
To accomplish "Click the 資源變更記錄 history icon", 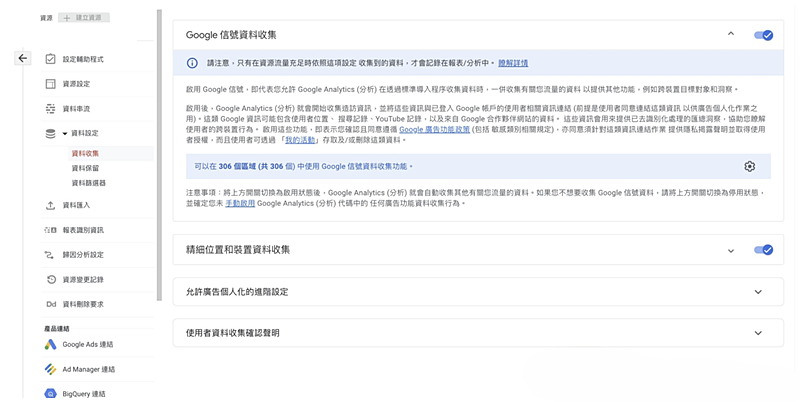I will [x=51, y=279].
